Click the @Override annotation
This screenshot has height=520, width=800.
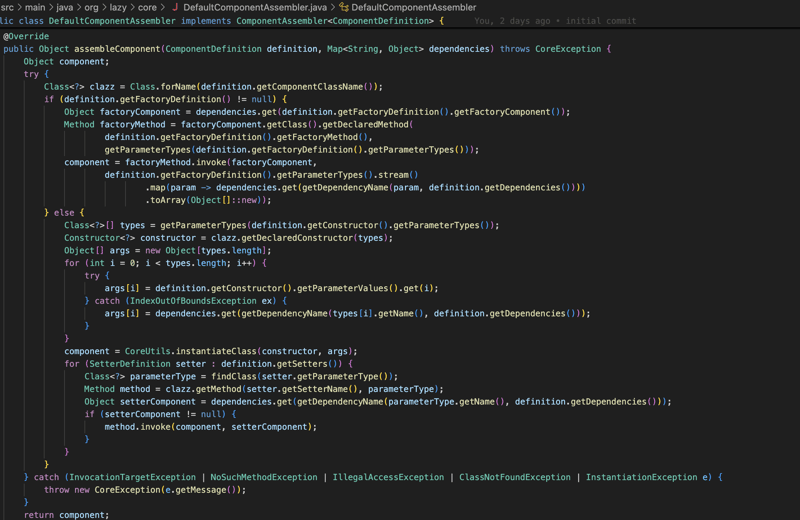[26, 36]
